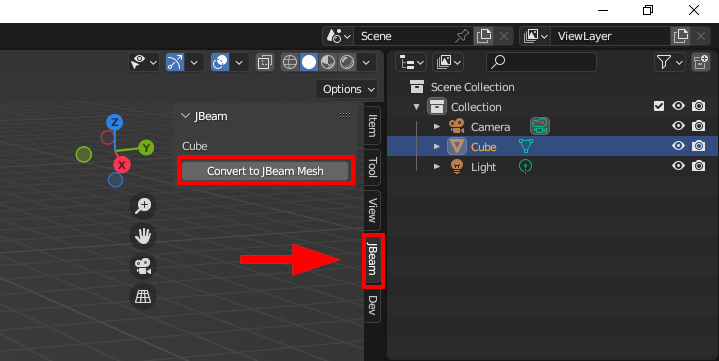Click the X axis on navigation gizmo
This screenshot has height=361, width=719.
coord(122,165)
